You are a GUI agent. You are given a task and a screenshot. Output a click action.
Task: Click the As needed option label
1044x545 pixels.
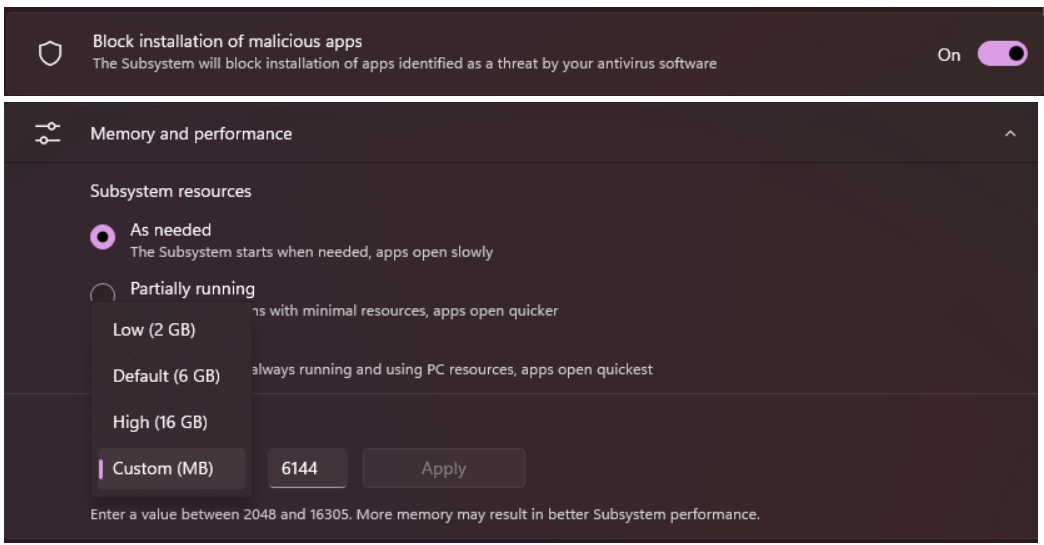(170, 230)
